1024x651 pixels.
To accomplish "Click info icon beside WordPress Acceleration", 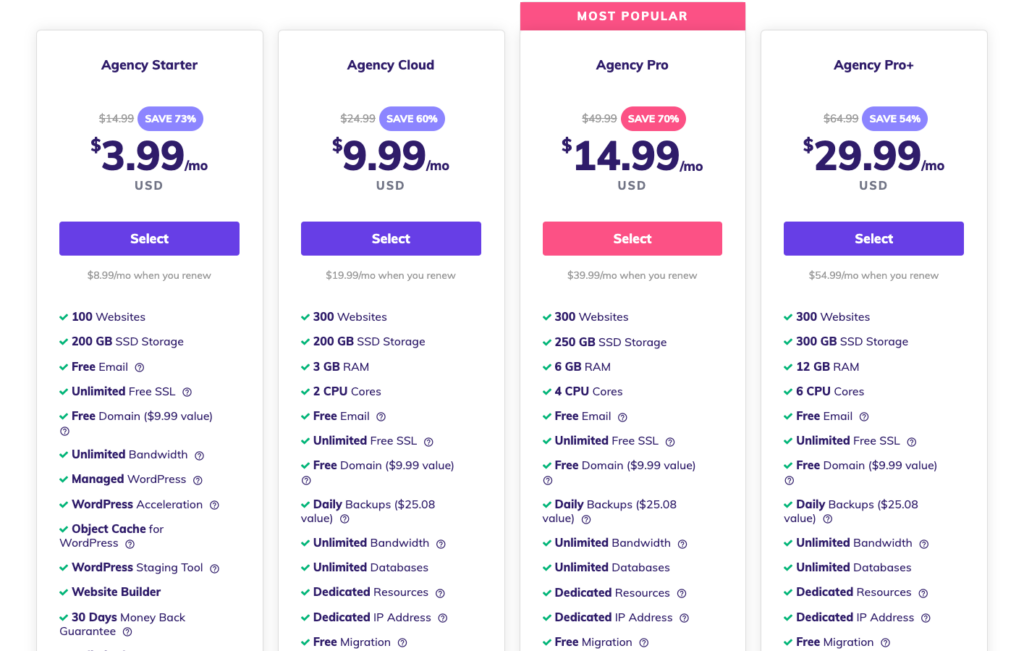I will (x=214, y=505).
